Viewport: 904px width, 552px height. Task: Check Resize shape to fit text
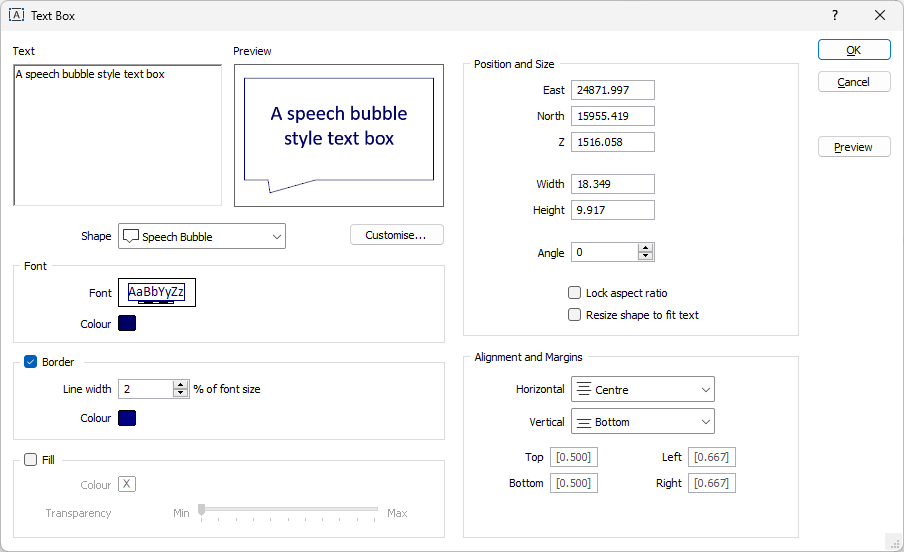574,314
